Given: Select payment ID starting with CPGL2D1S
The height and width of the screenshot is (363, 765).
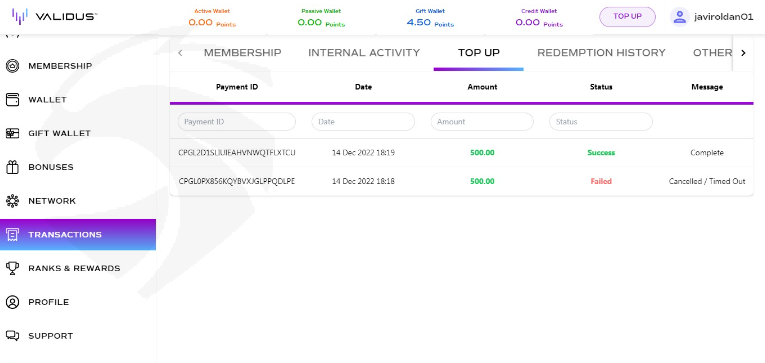Looking at the screenshot, I should tap(237, 153).
